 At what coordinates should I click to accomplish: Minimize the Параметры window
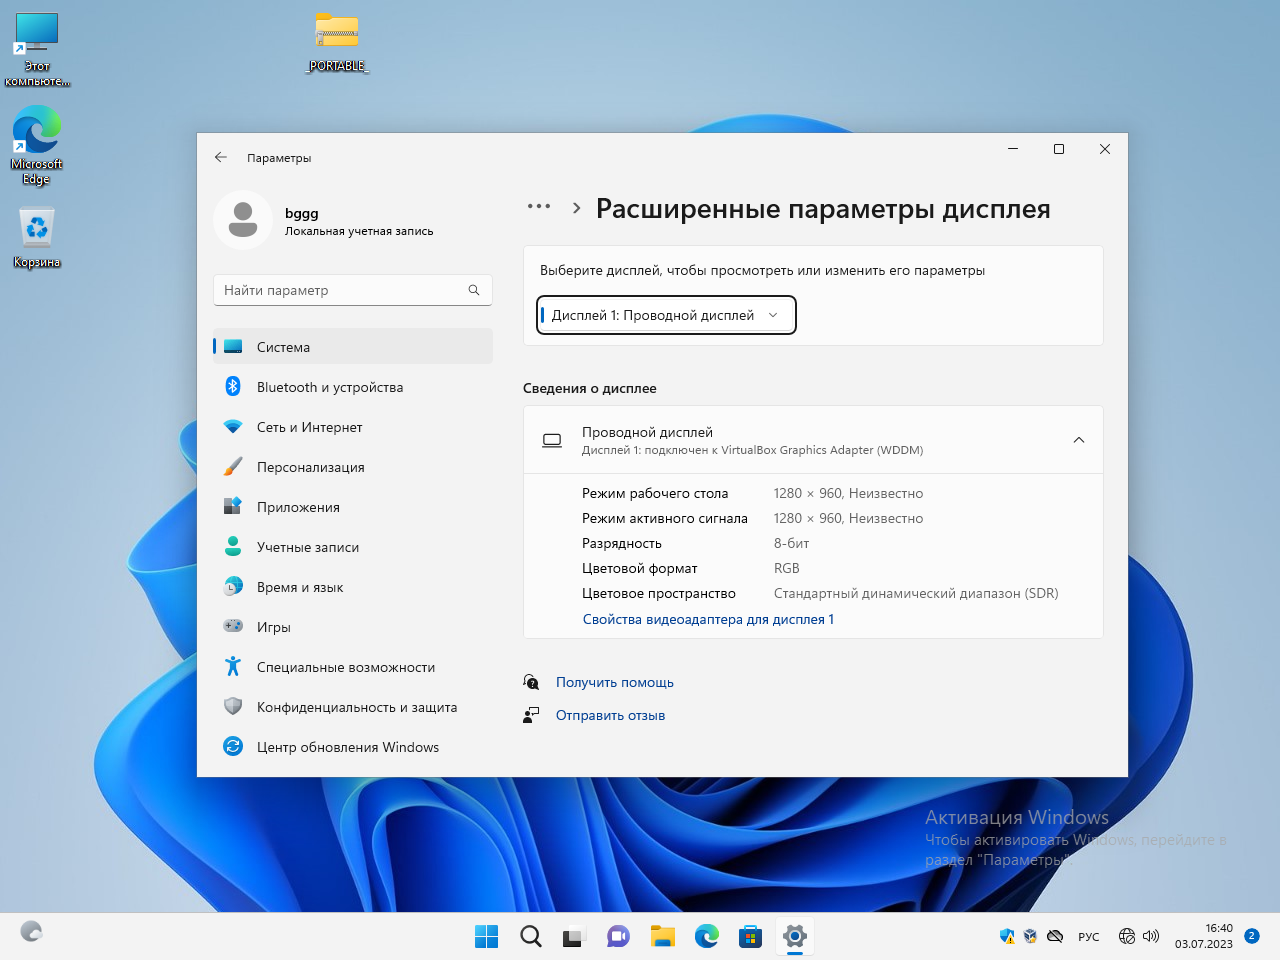(x=1013, y=149)
